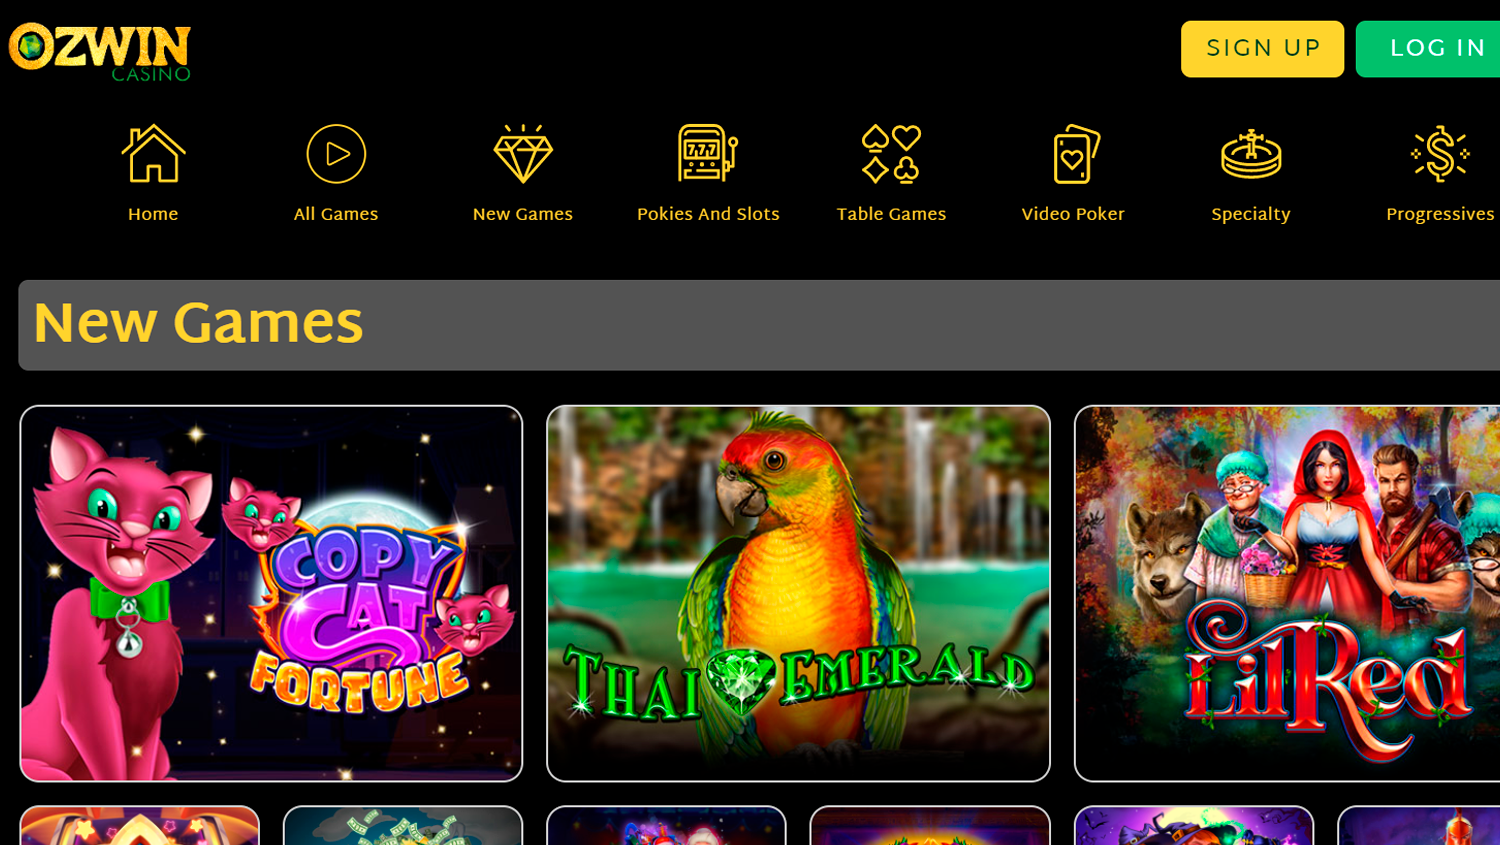Screen dimensions: 1500x845
Task: Click the green LOG IN button
Action: pyautogui.click(x=1430, y=49)
